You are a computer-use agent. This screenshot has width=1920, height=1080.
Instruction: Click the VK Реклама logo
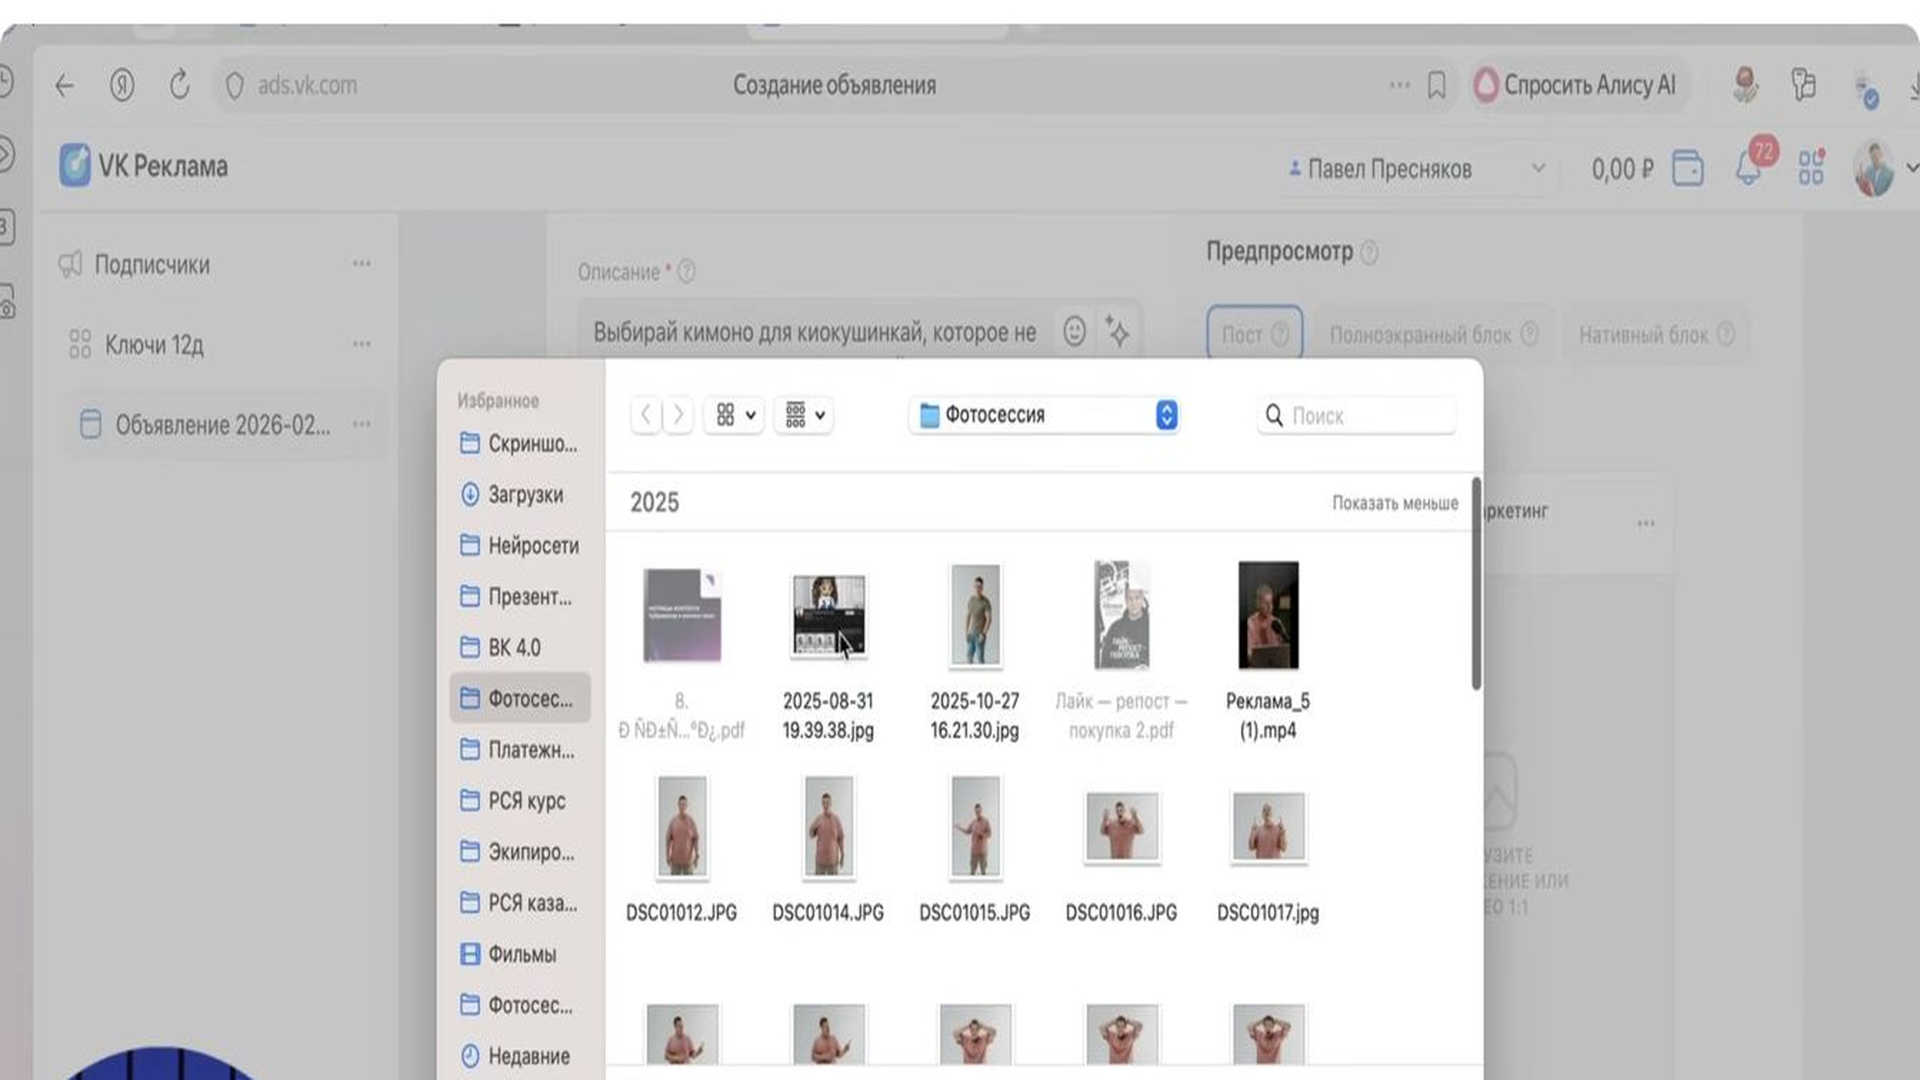click(x=143, y=166)
